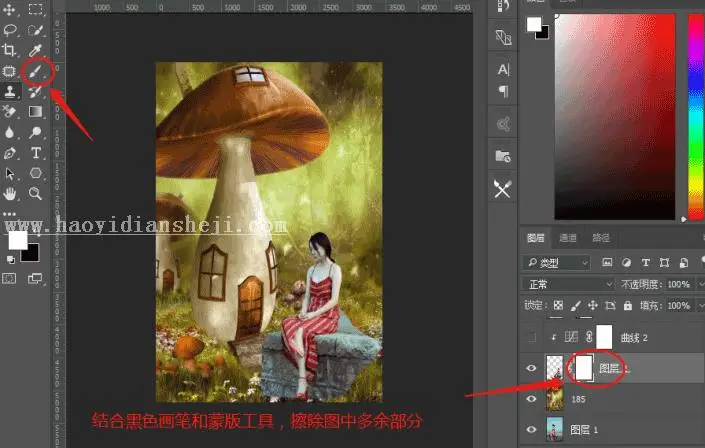The image size is (705, 448).
Task: Select the white mask thumbnail of selected layer
Action: 584,368
